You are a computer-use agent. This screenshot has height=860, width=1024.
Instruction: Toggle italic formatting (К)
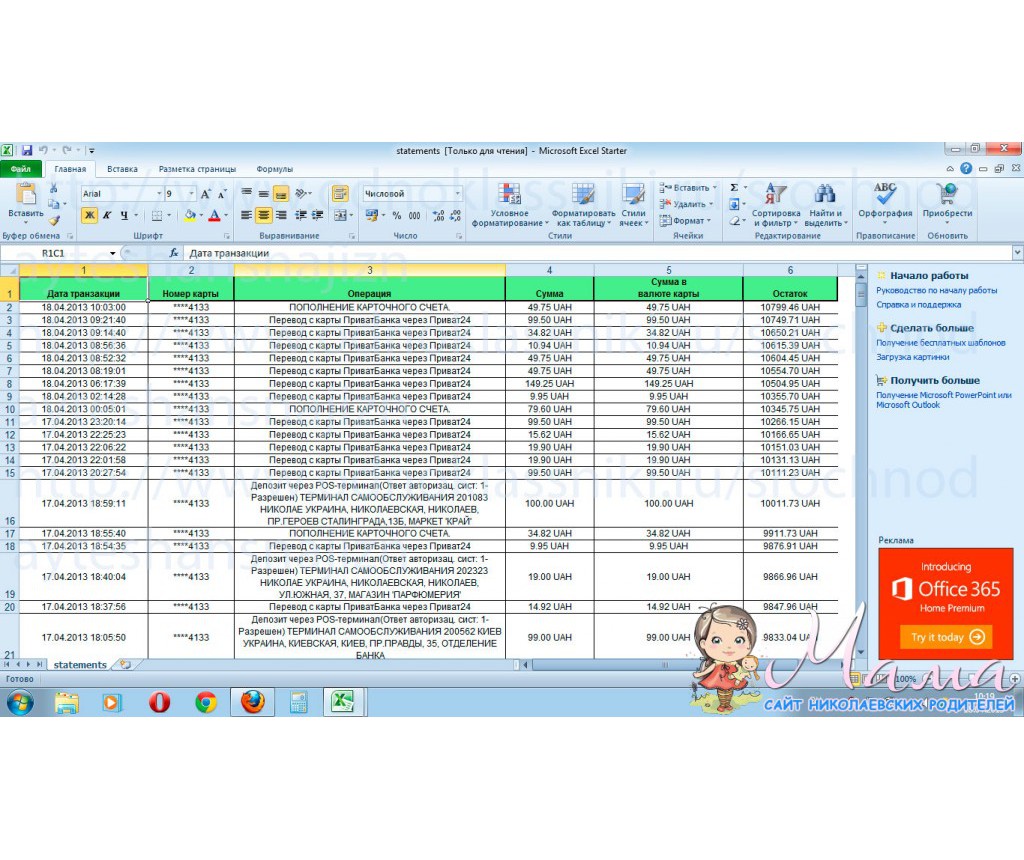coord(106,215)
